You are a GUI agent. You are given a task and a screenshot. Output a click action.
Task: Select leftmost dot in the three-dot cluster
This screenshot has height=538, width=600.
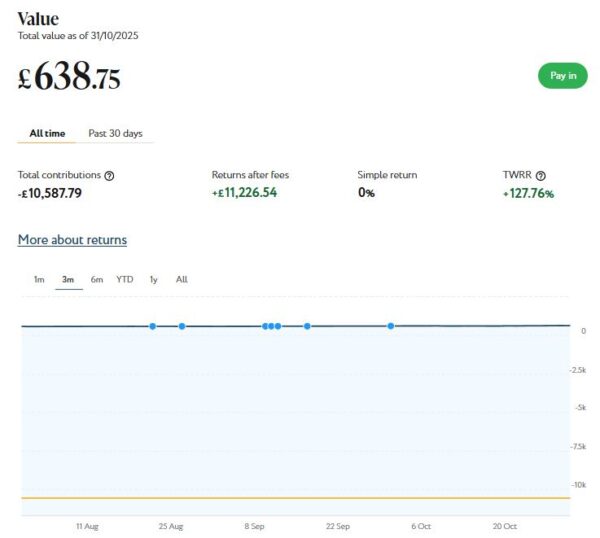(x=265, y=326)
